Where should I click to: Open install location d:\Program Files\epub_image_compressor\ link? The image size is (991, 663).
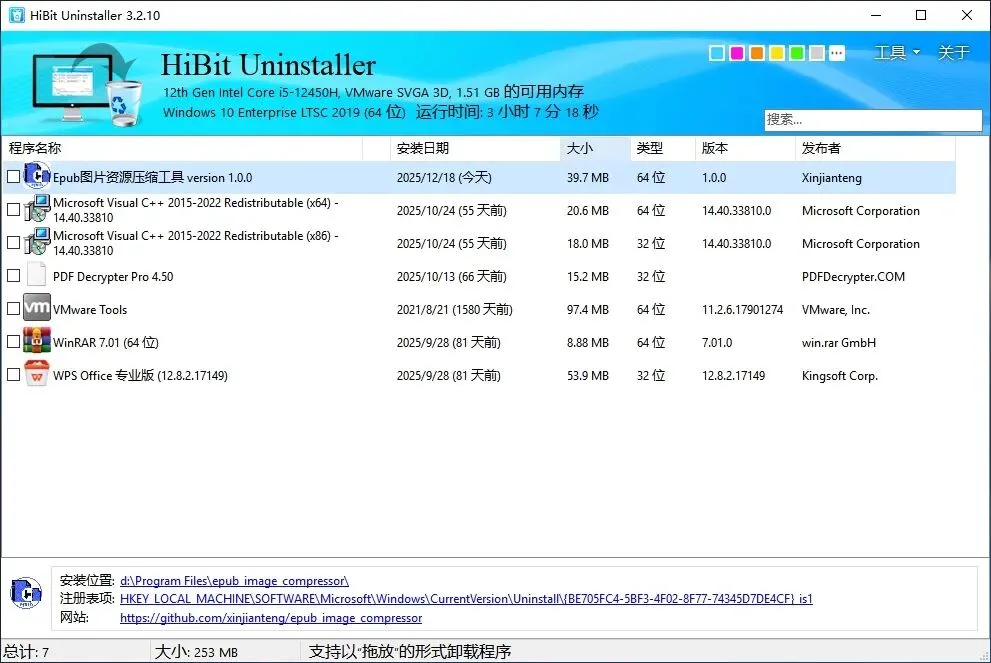point(234,581)
